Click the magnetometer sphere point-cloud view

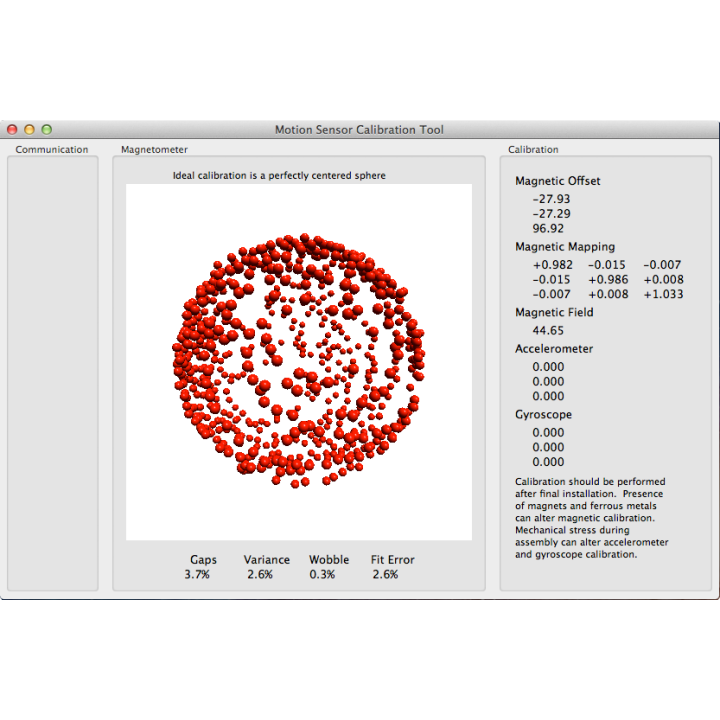[299, 362]
